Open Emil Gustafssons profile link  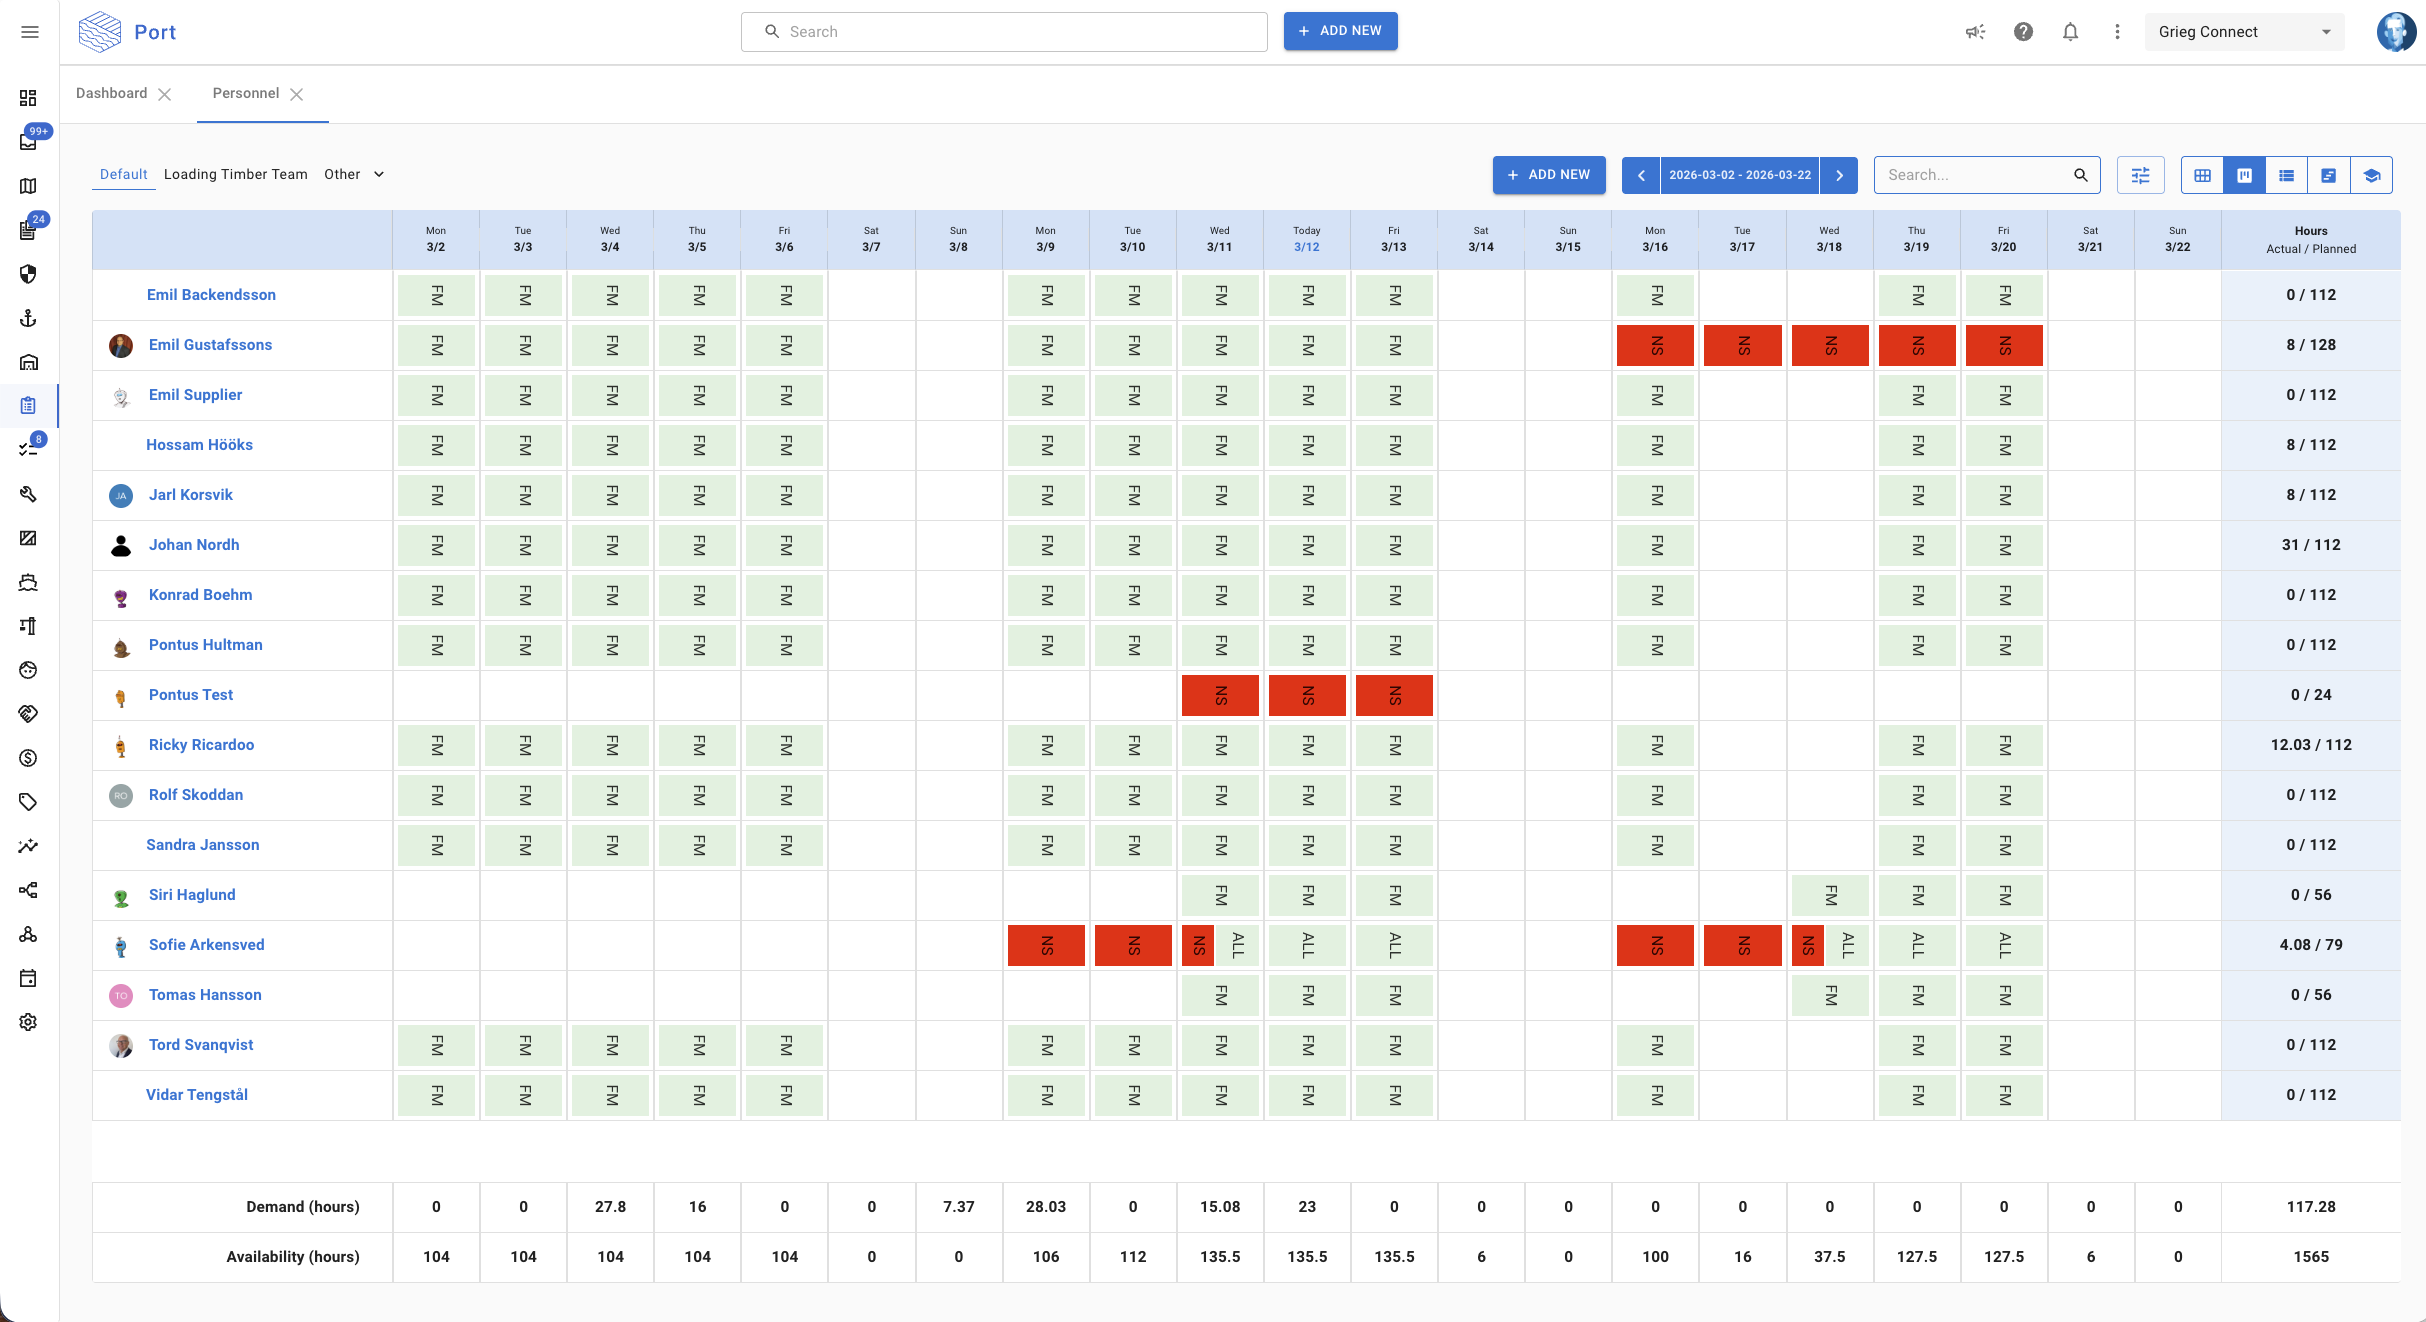pyautogui.click(x=210, y=345)
